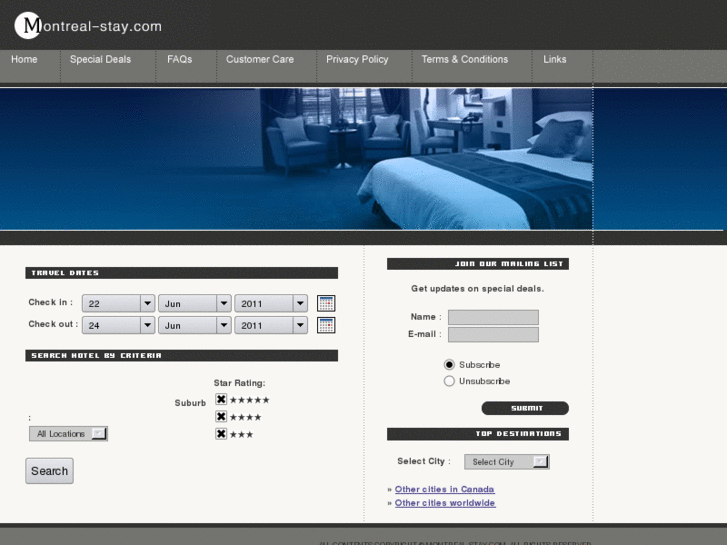The image size is (727, 545).
Task: Open the Customer Care page
Action: pyautogui.click(x=260, y=60)
